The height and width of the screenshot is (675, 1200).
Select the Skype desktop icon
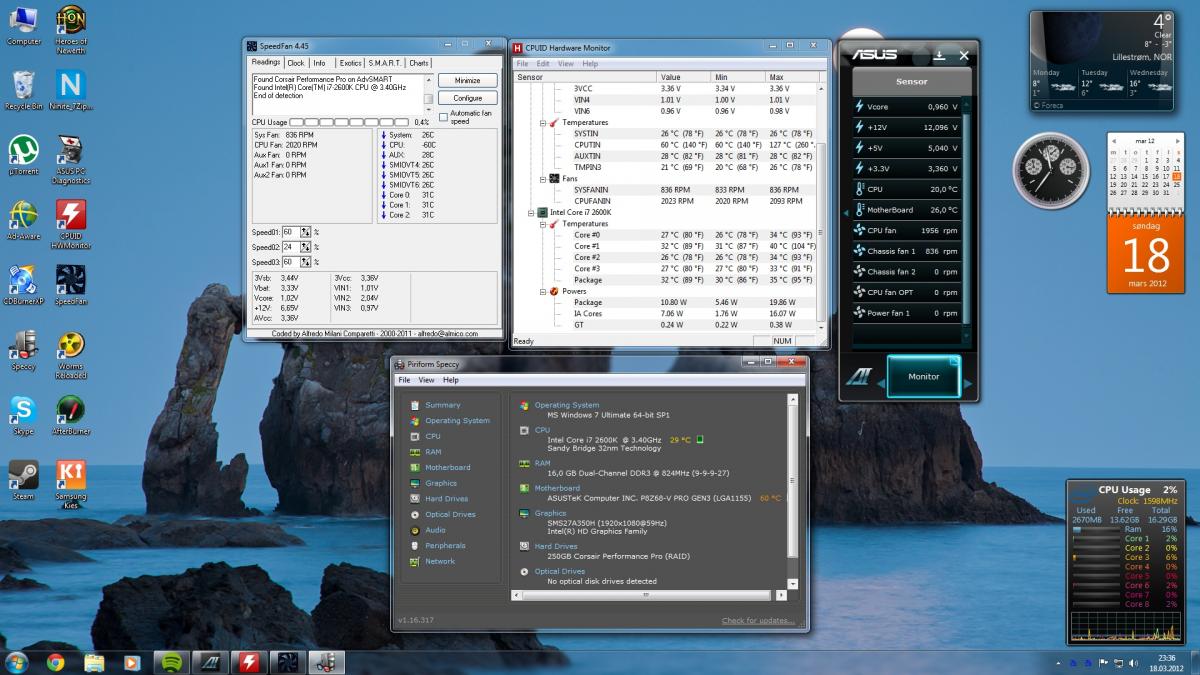(x=23, y=415)
